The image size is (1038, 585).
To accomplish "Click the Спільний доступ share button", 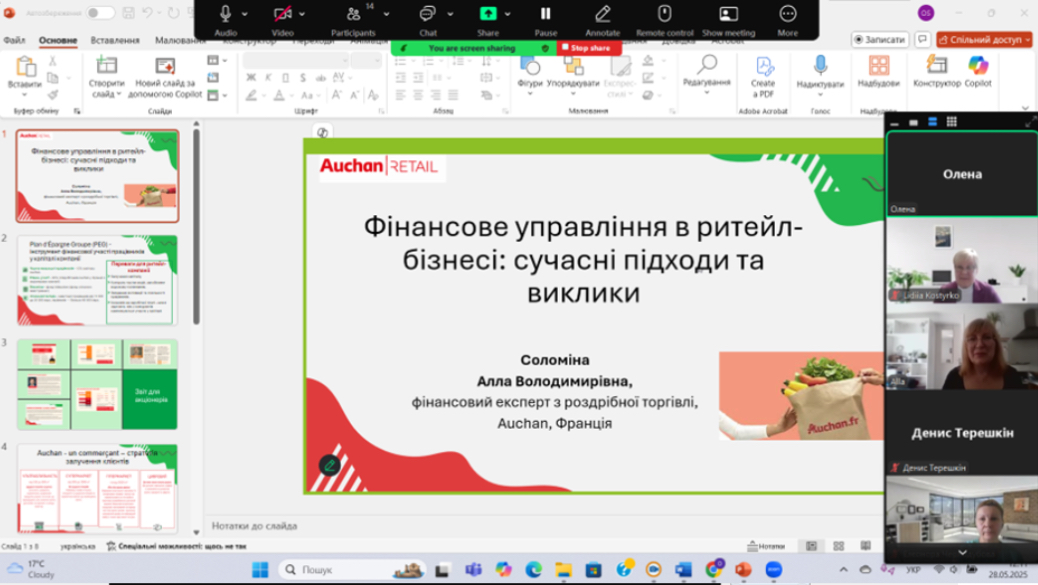I will click(x=984, y=40).
